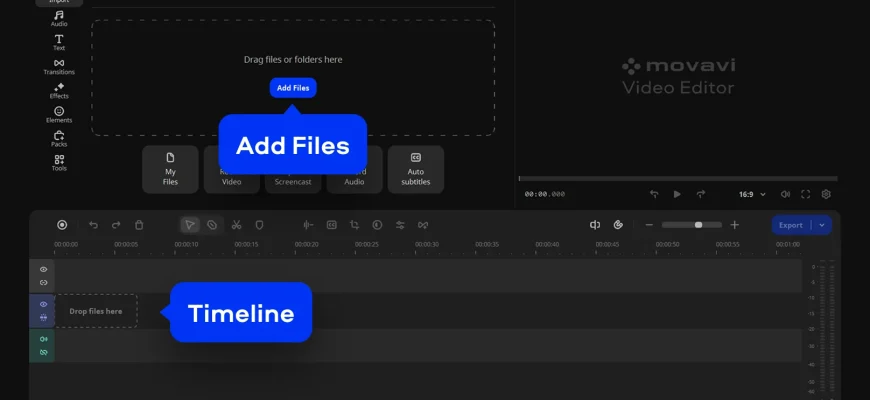
Task: Open the Audio section in sidebar
Action: 59,18
